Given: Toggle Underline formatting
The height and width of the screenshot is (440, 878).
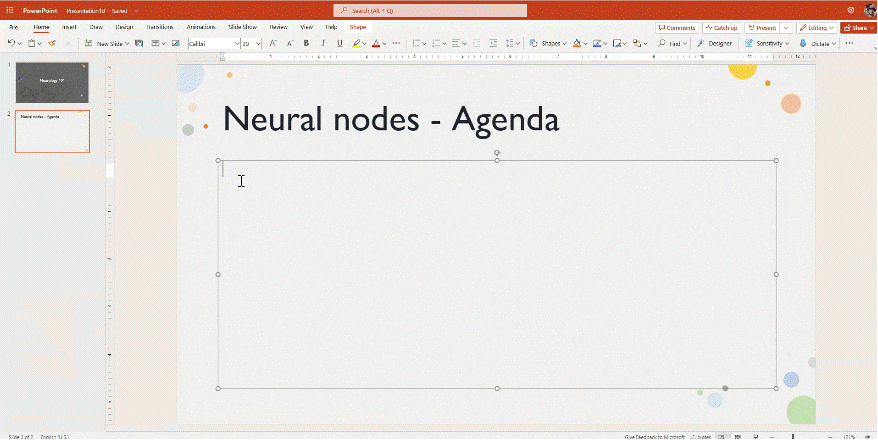Looking at the screenshot, I should (340, 44).
